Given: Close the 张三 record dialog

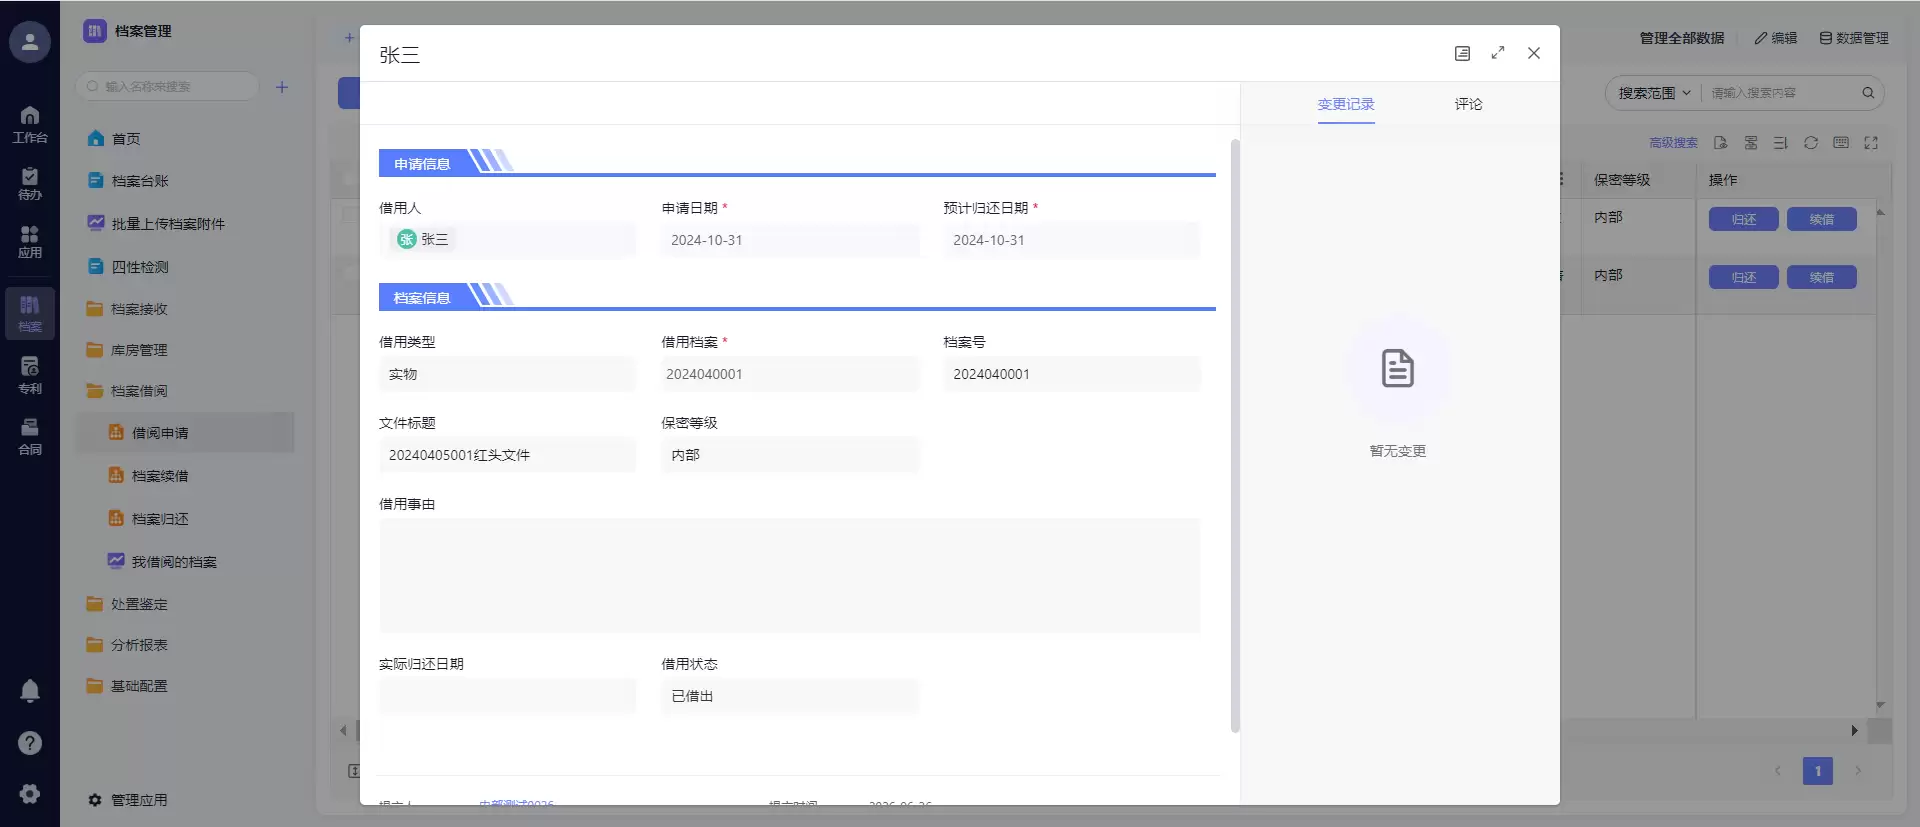Looking at the screenshot, I should [x=1534, y=53].
